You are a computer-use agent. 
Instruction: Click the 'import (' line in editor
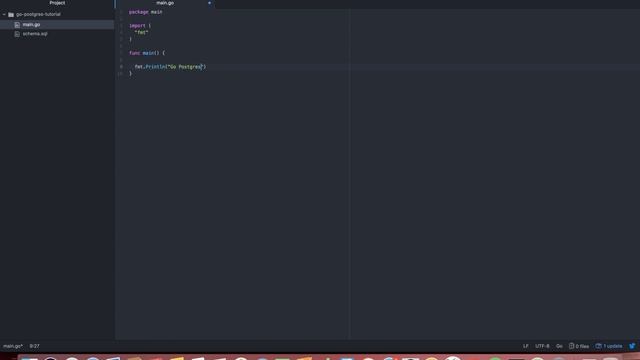(140, 26)
